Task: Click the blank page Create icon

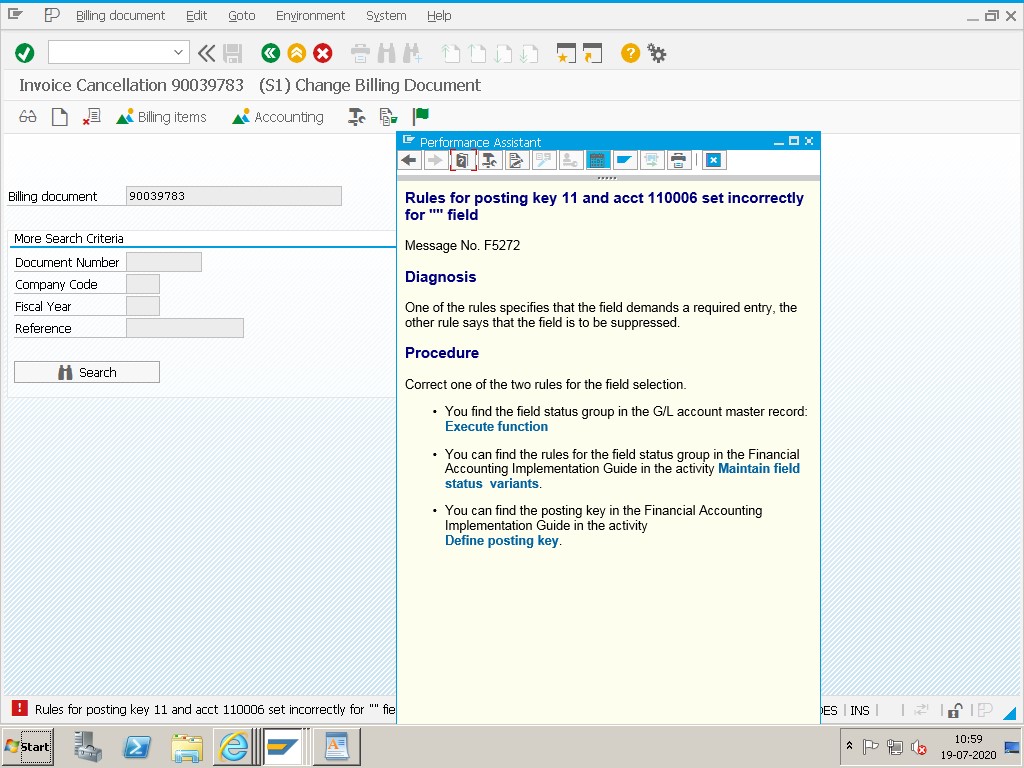Action: point(59,117)
